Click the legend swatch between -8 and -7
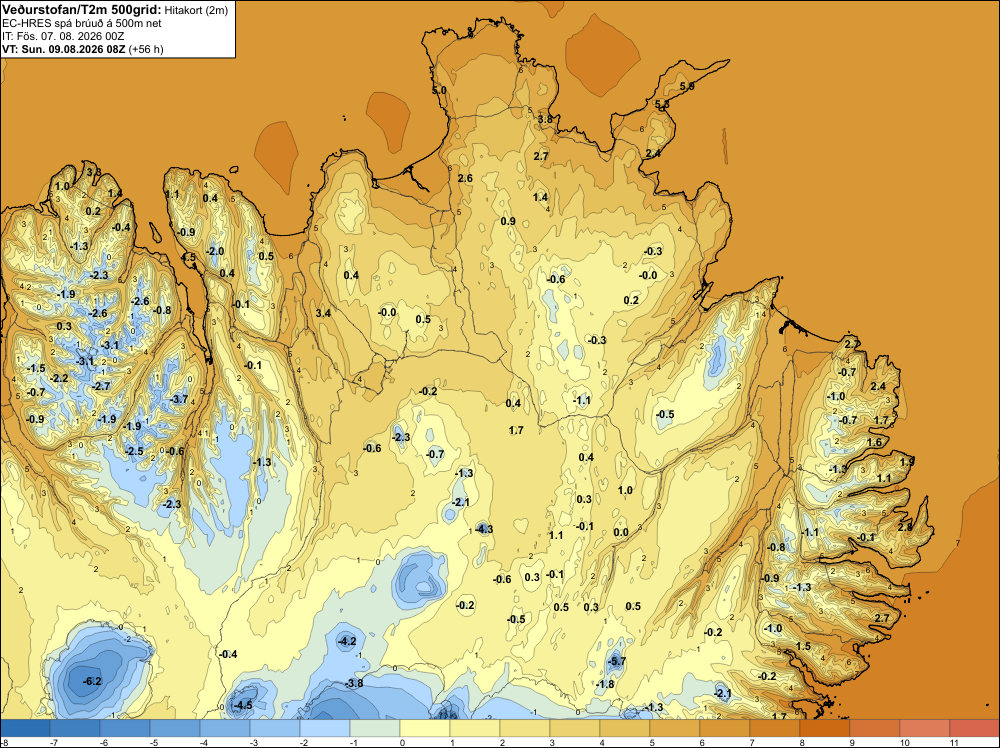The image size is (1000, 748). [25, 728]
